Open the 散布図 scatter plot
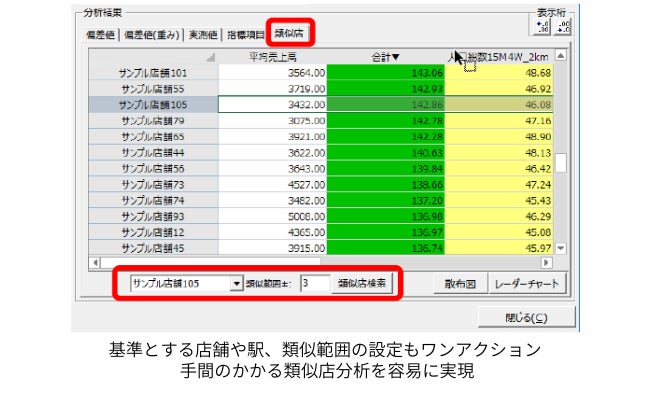 460,284
